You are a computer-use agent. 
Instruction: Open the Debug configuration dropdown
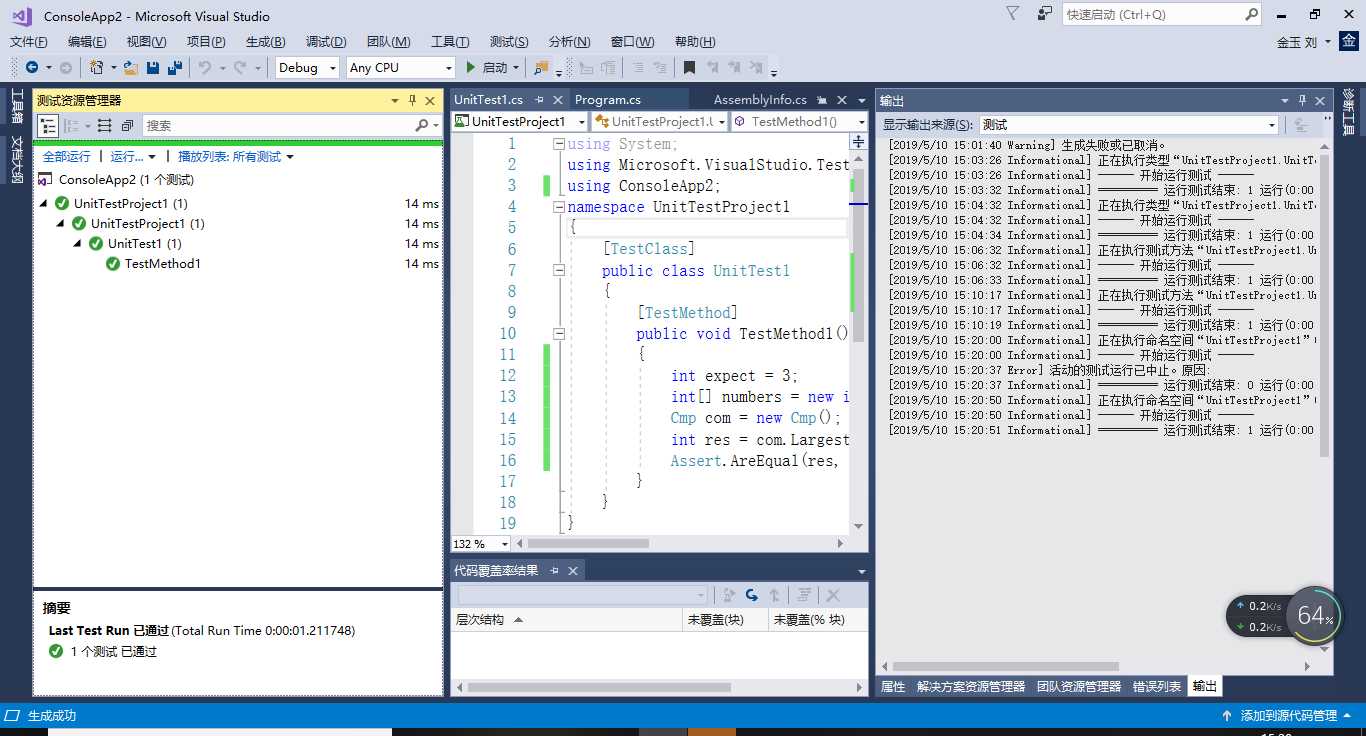pos(307,67)
